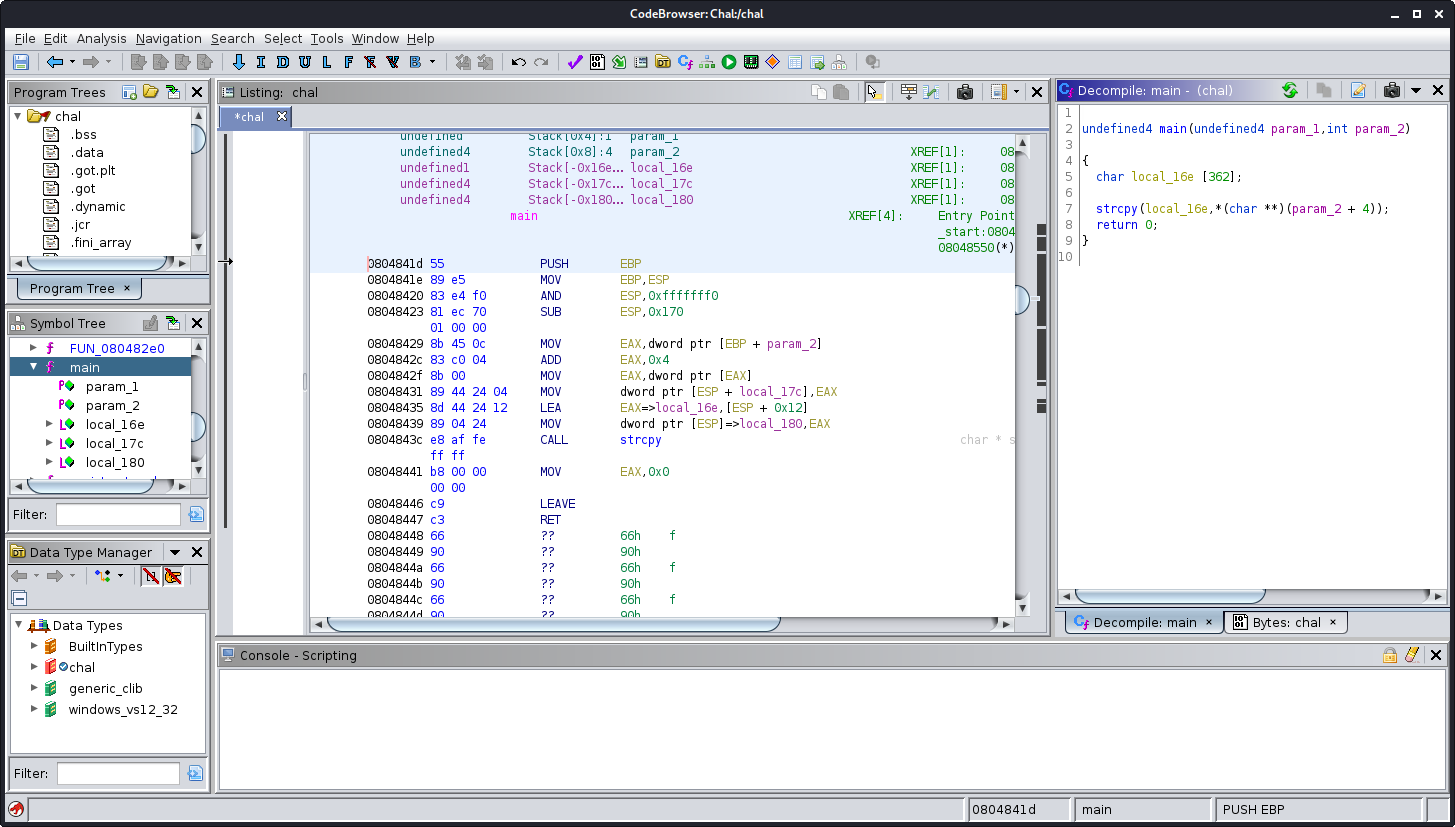Expand the BuiltInTypes data type node
Screen dimensions: 1455x827
pyautogui.click(x=34, y=646)
